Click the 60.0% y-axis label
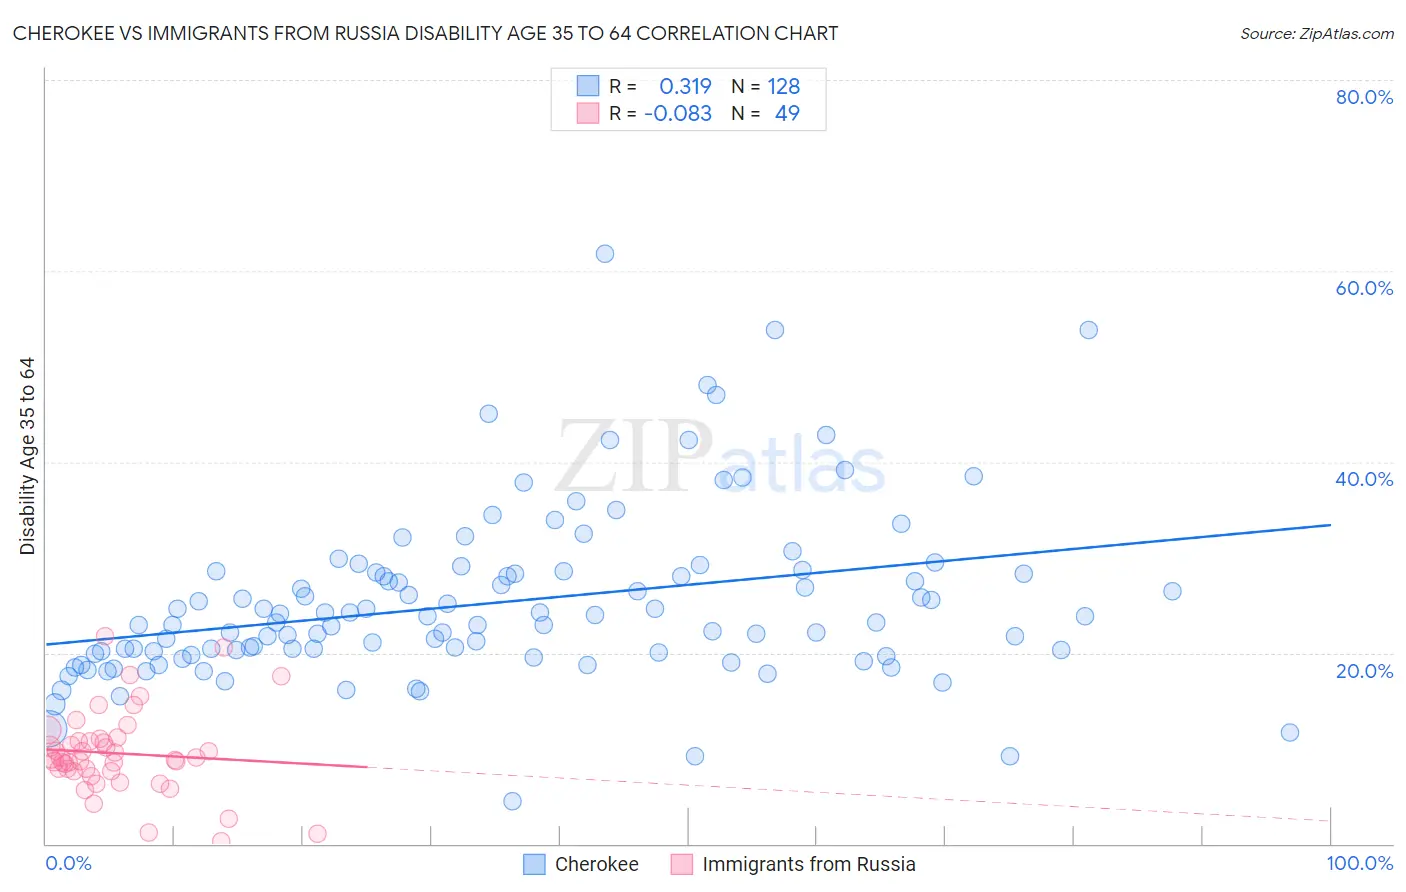This screenshot has width=1406, height=892. (1364, 288)
